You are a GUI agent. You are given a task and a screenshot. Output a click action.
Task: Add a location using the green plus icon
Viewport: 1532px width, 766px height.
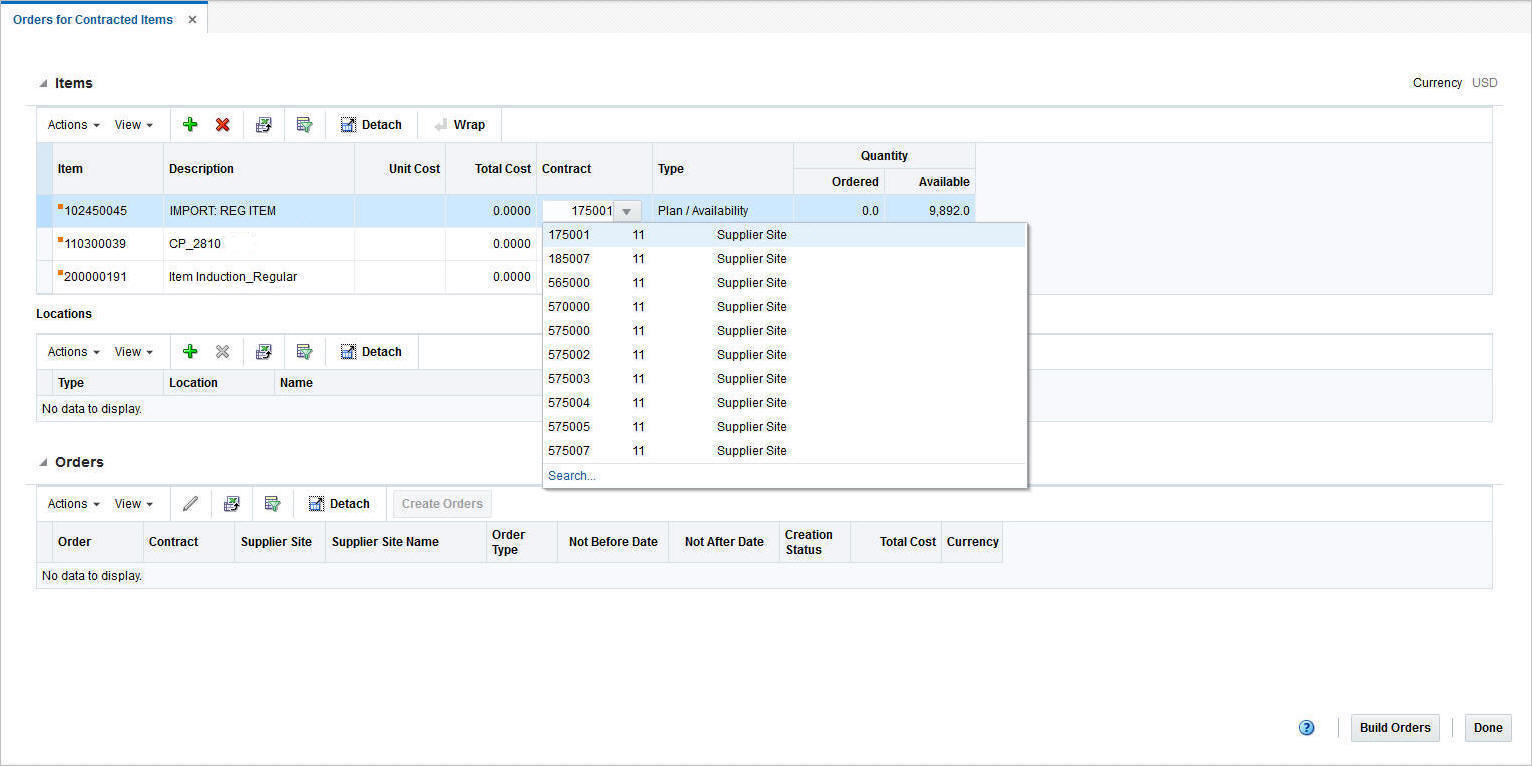tap(190, 351)
